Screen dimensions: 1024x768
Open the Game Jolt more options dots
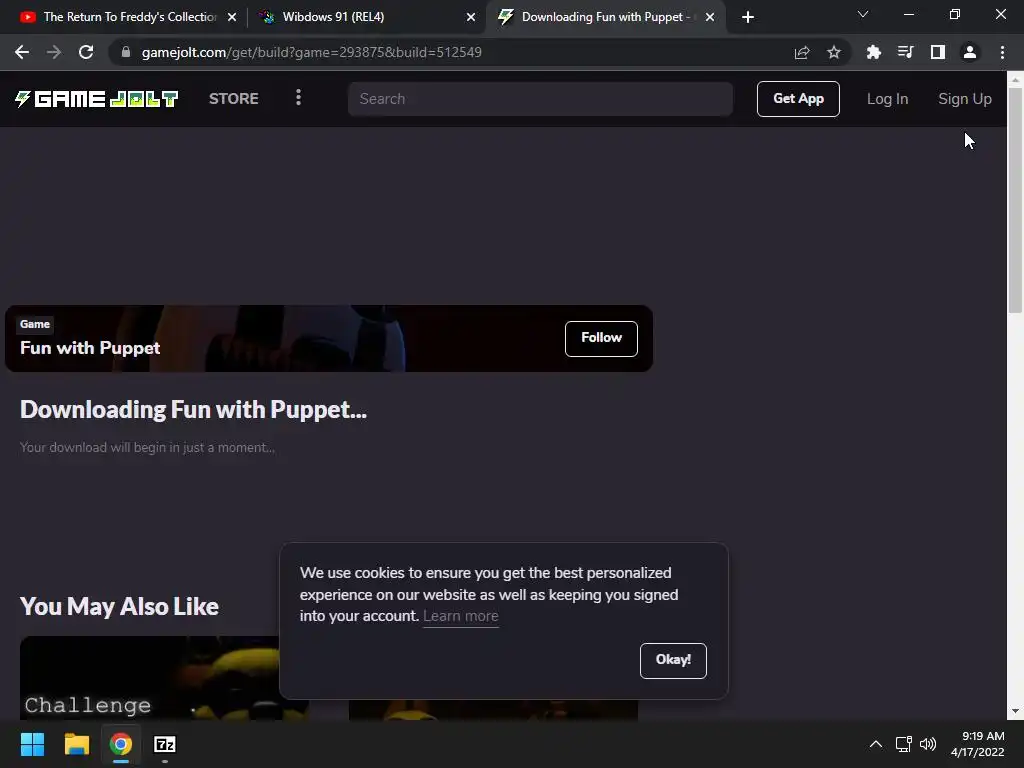tap(298, 98)
